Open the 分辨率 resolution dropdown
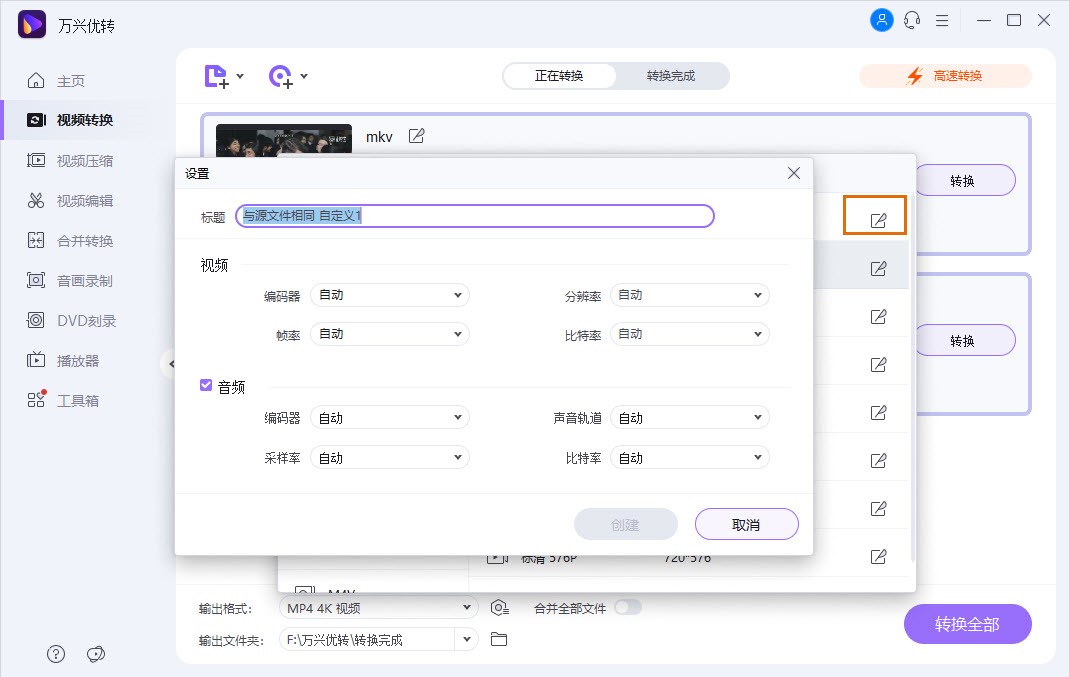1069x677 pixels. pos(690,294)
